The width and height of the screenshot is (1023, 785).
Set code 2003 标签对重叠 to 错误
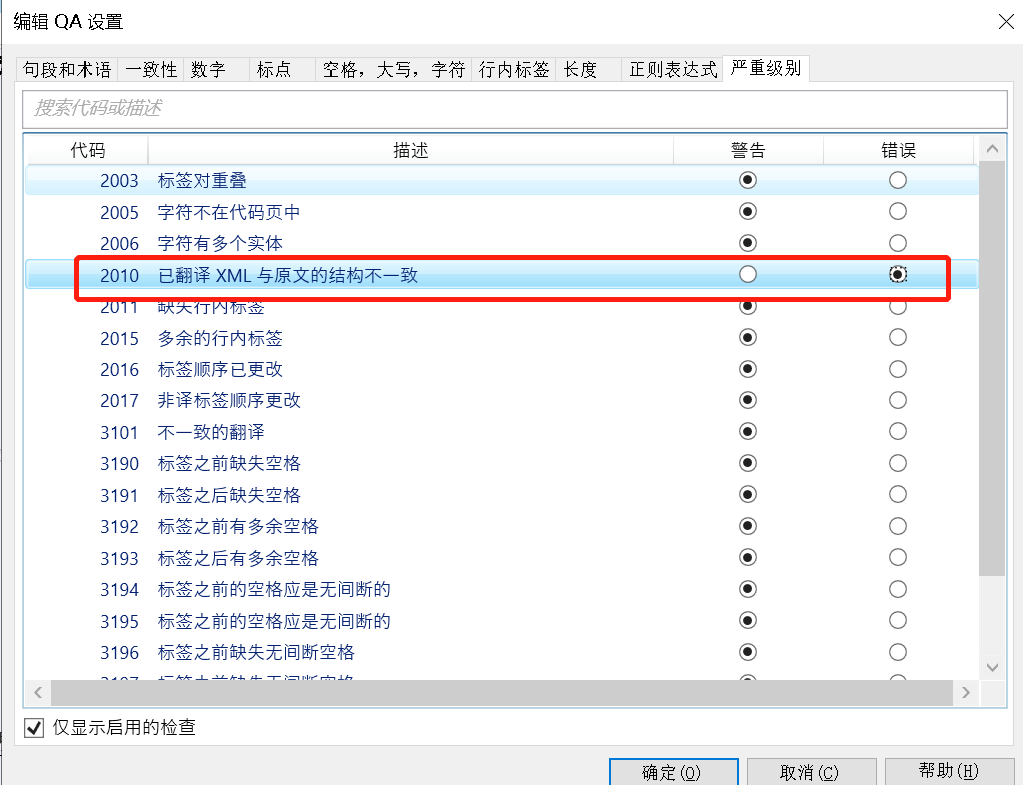[898, 180]
